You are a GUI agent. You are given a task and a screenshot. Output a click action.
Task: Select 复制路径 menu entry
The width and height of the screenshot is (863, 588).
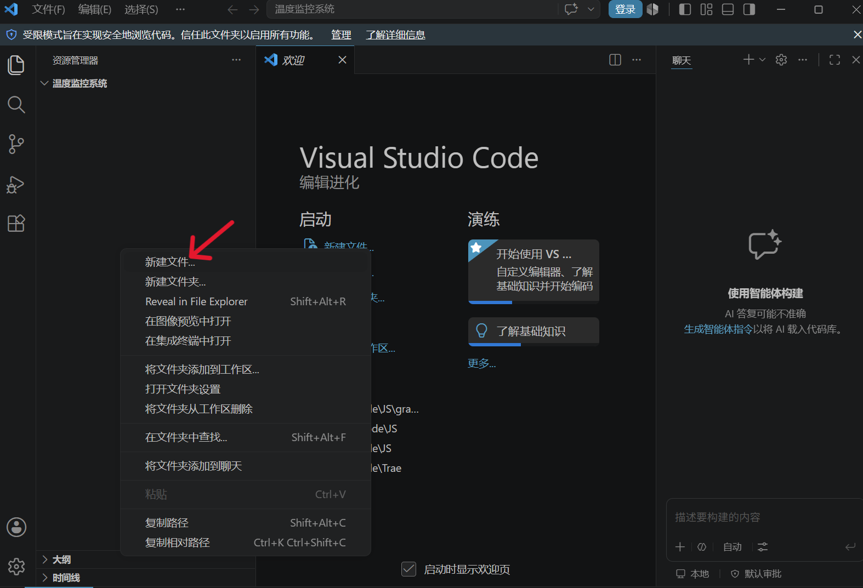point(245,523)
